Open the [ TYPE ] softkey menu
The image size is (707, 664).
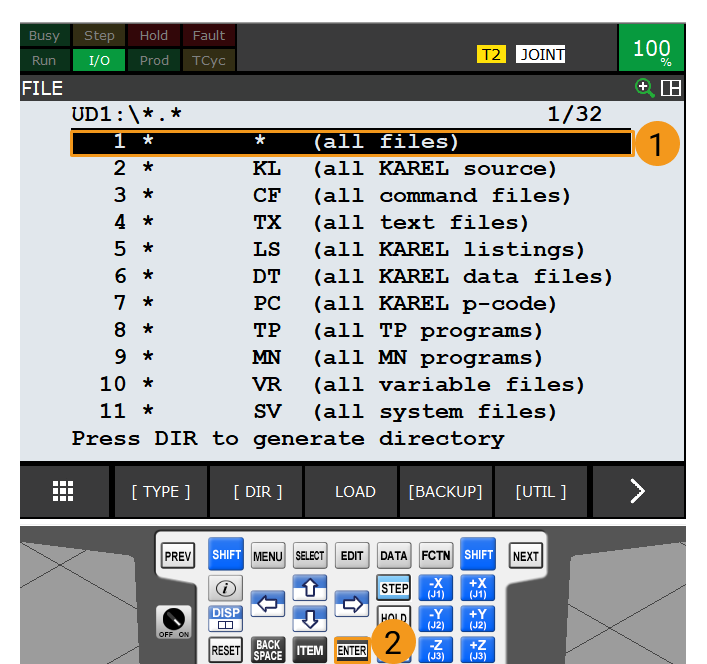pyautogui.click(x=161, y=491)
